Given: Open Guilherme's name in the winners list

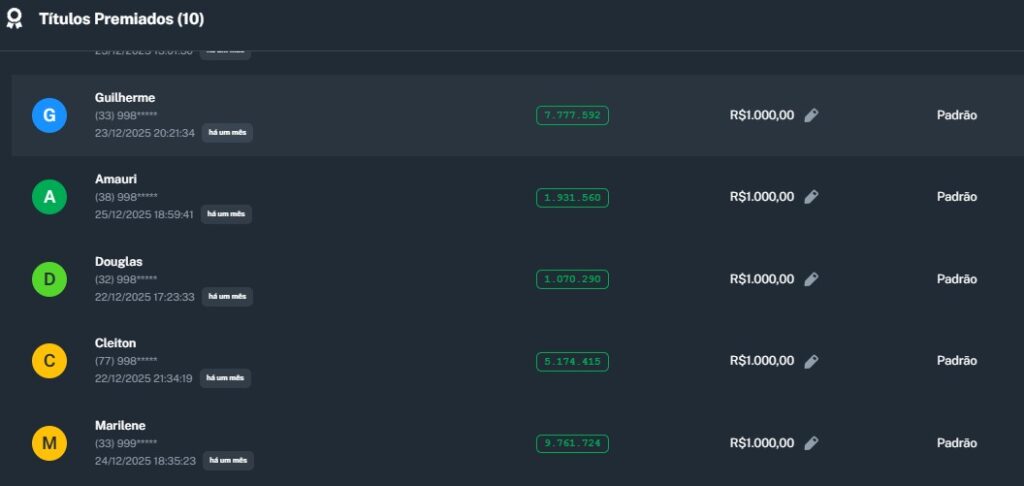Looking at the screenshot, I should coord(125,97).
